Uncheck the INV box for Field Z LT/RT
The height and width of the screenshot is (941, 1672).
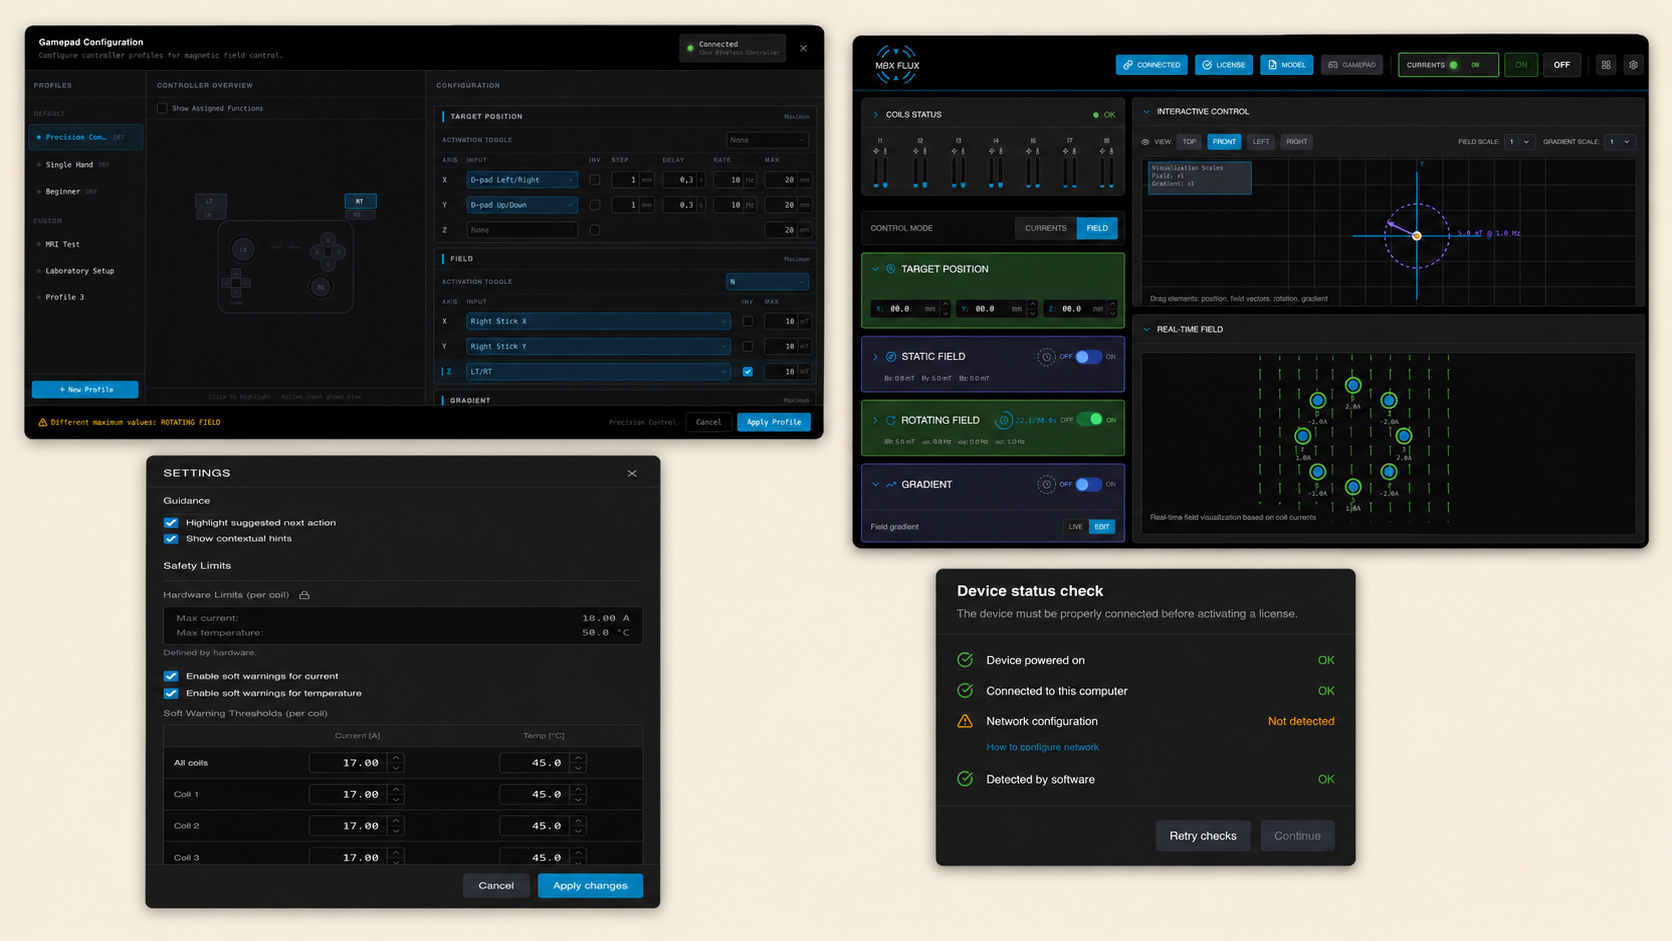(747, 372)
